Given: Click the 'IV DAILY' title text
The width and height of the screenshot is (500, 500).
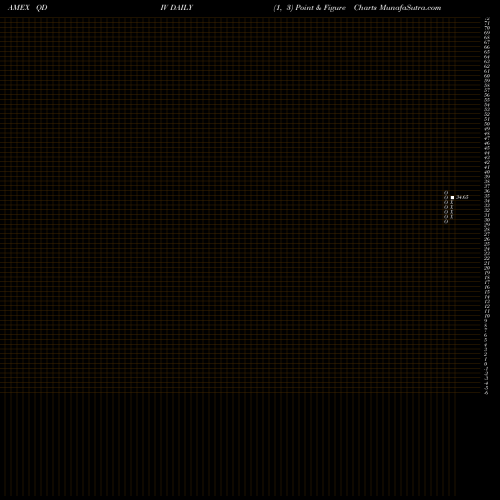Looking at the screenshot, I should pos(177,7).
